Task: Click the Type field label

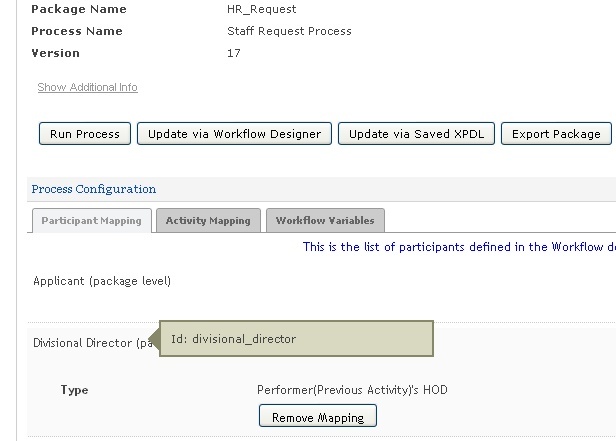Action: [x=74, y=390]
